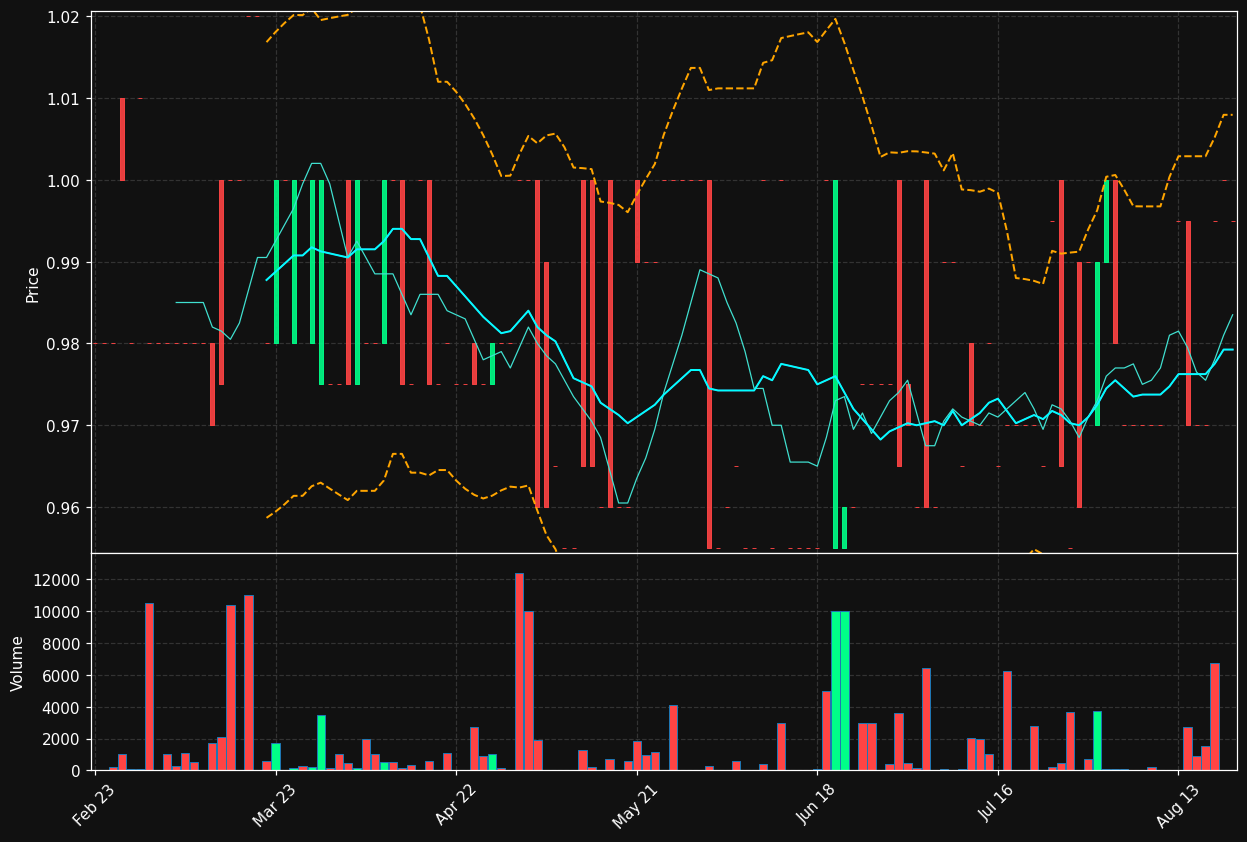Click the Volume axis title
This screenshot has height=842, width=1247.
tap(18, 663)
